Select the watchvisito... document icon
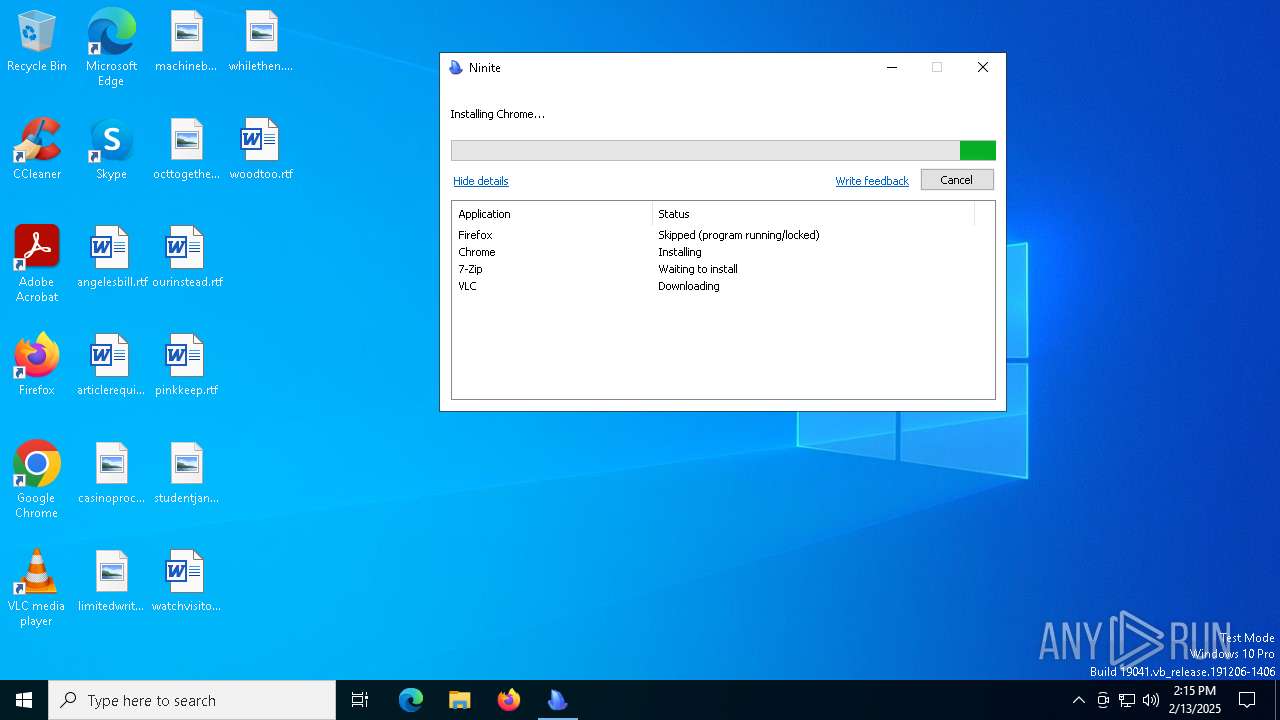Image resolution: width=1280 pixels, height=720 pixels. pos(186,581)
